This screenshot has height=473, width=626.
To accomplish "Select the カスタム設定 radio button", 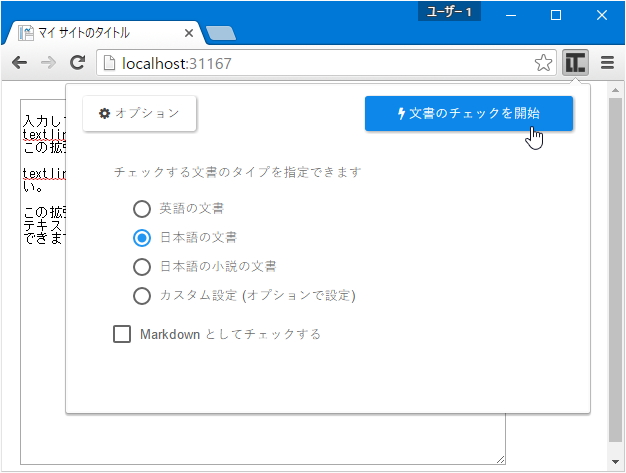I will pyautogui.click(x=142, y=296).
